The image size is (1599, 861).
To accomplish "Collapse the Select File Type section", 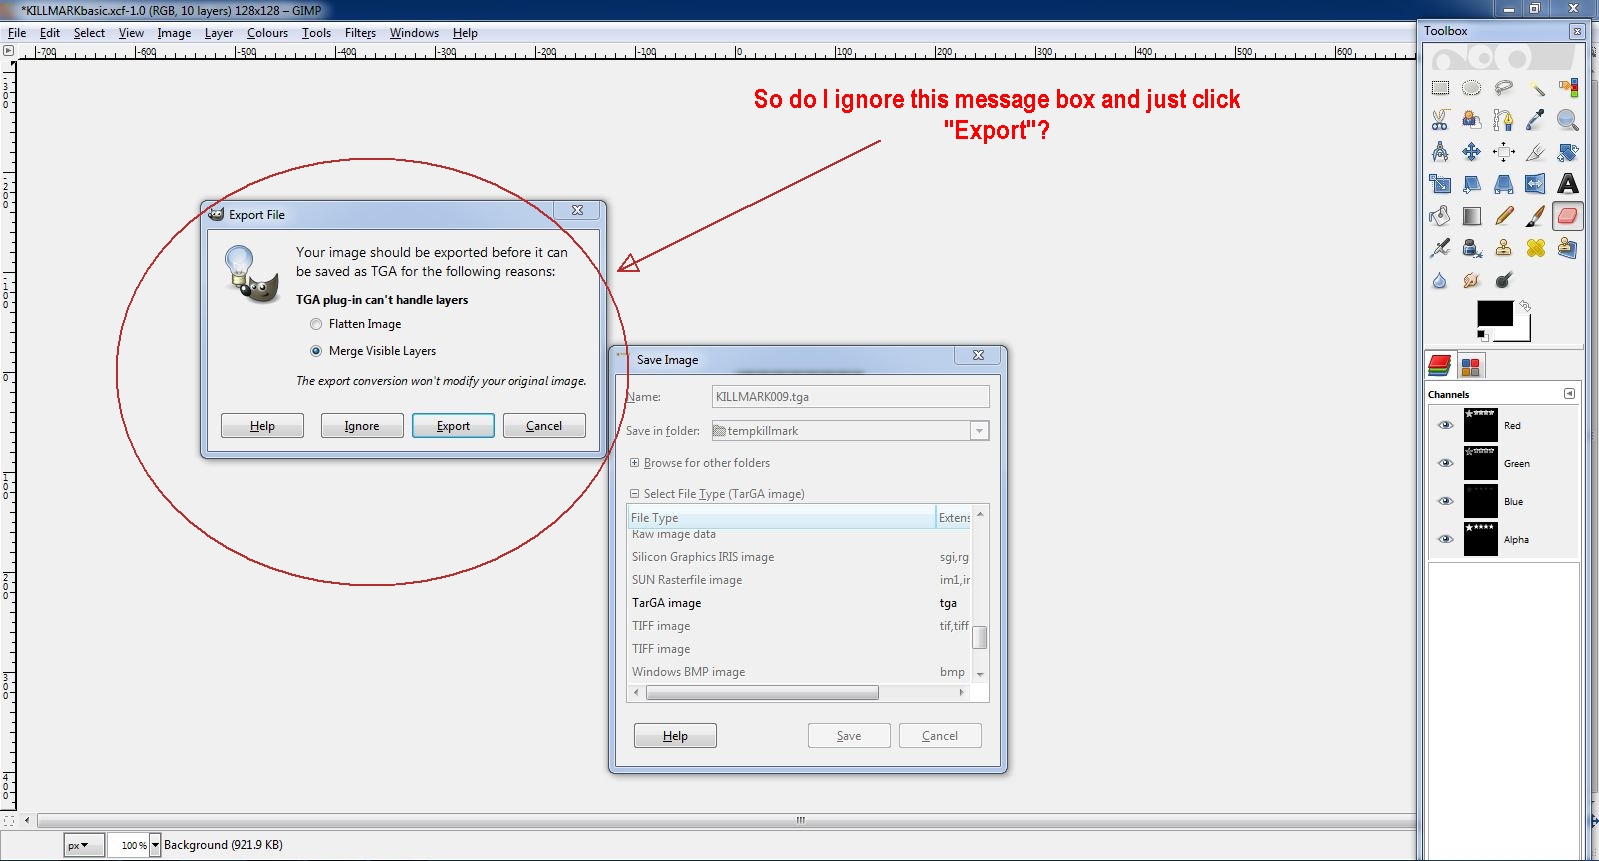I will (634, 494).
